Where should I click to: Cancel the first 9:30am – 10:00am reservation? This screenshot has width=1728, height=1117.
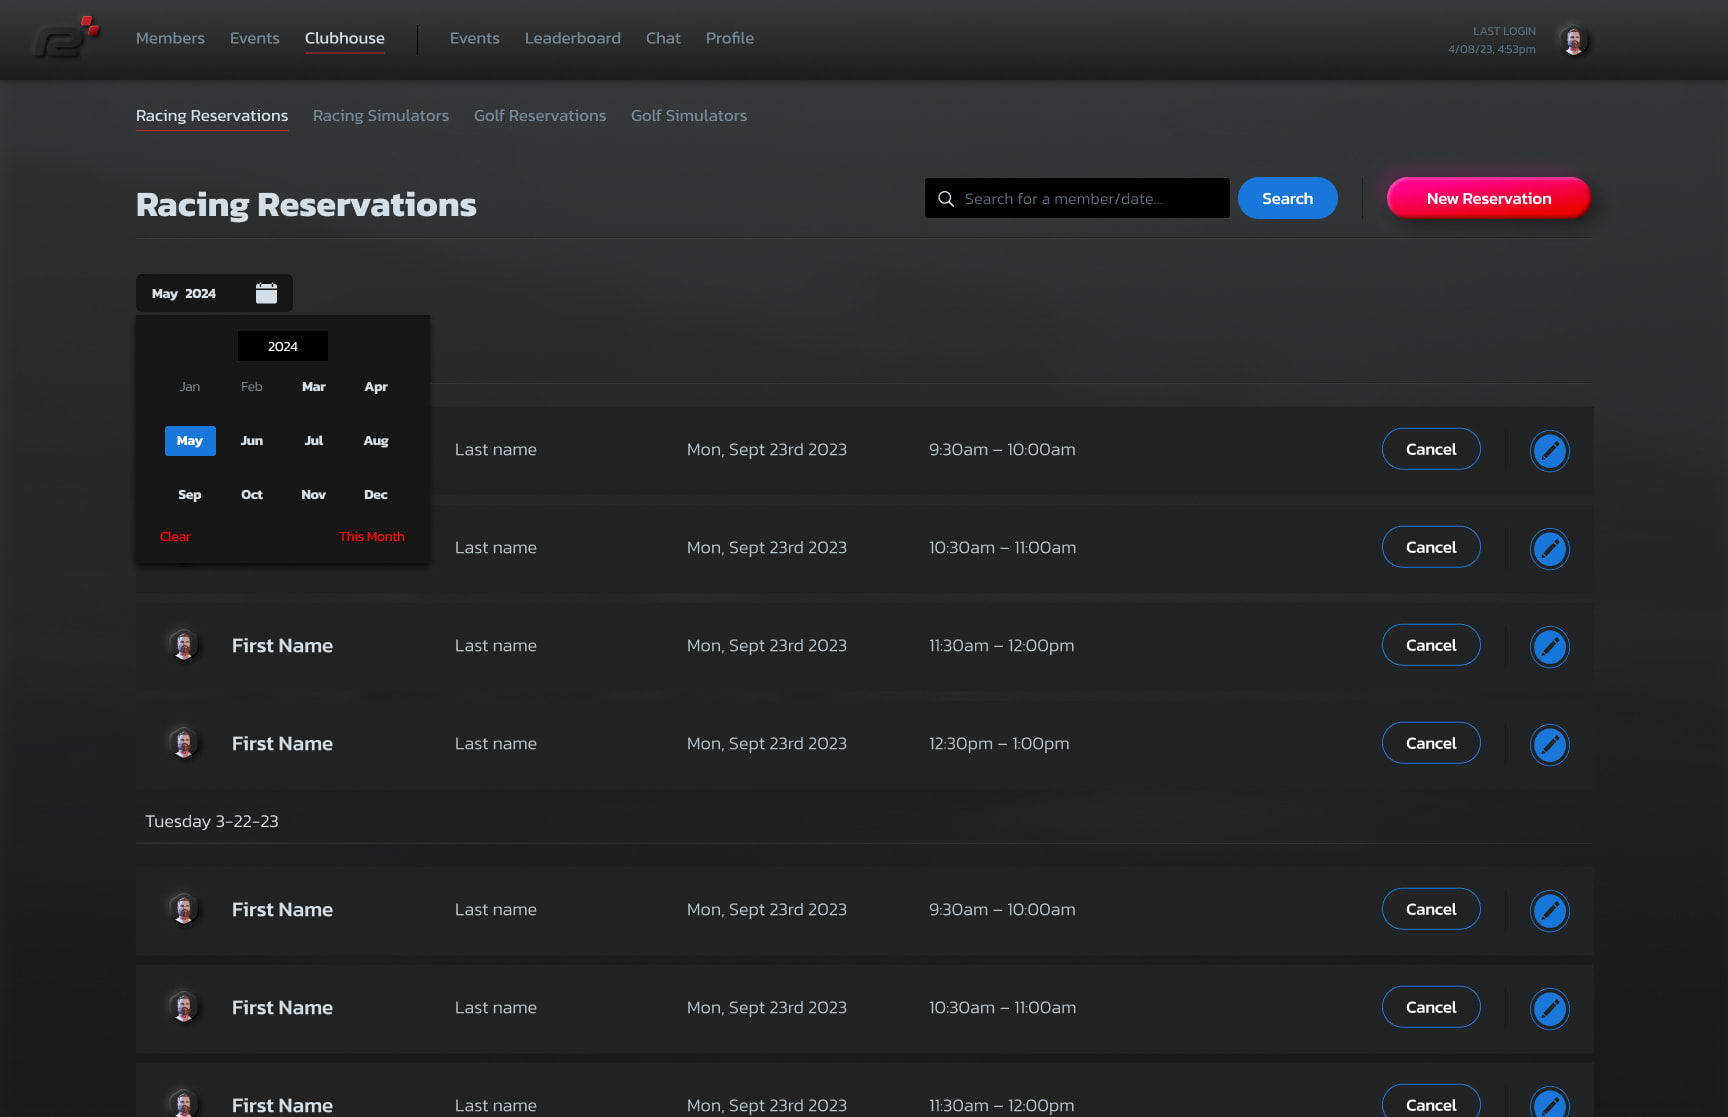click(1431, 449)
